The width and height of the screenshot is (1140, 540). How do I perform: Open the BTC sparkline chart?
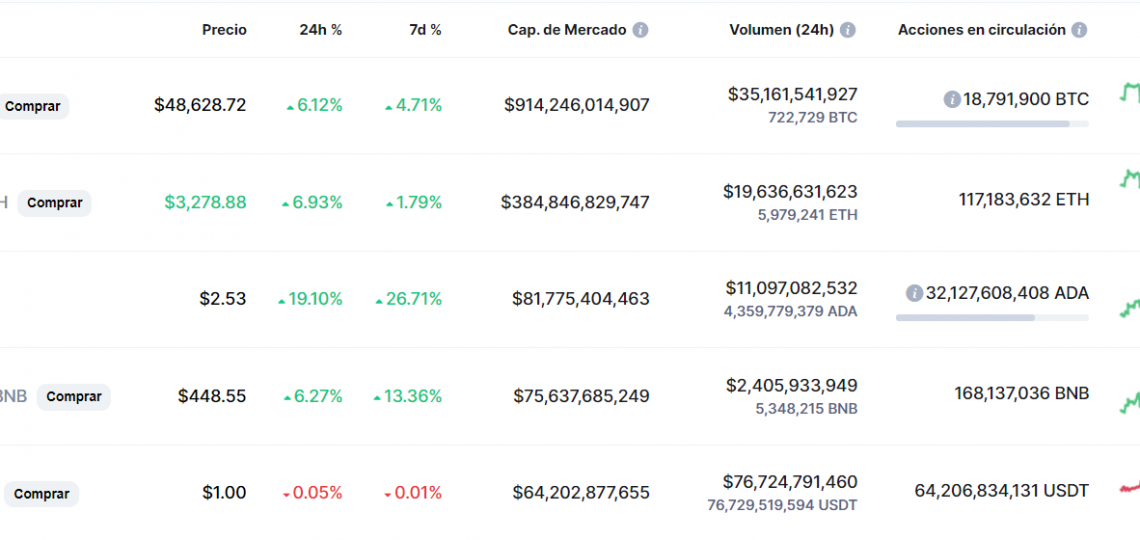point(1129,94)
